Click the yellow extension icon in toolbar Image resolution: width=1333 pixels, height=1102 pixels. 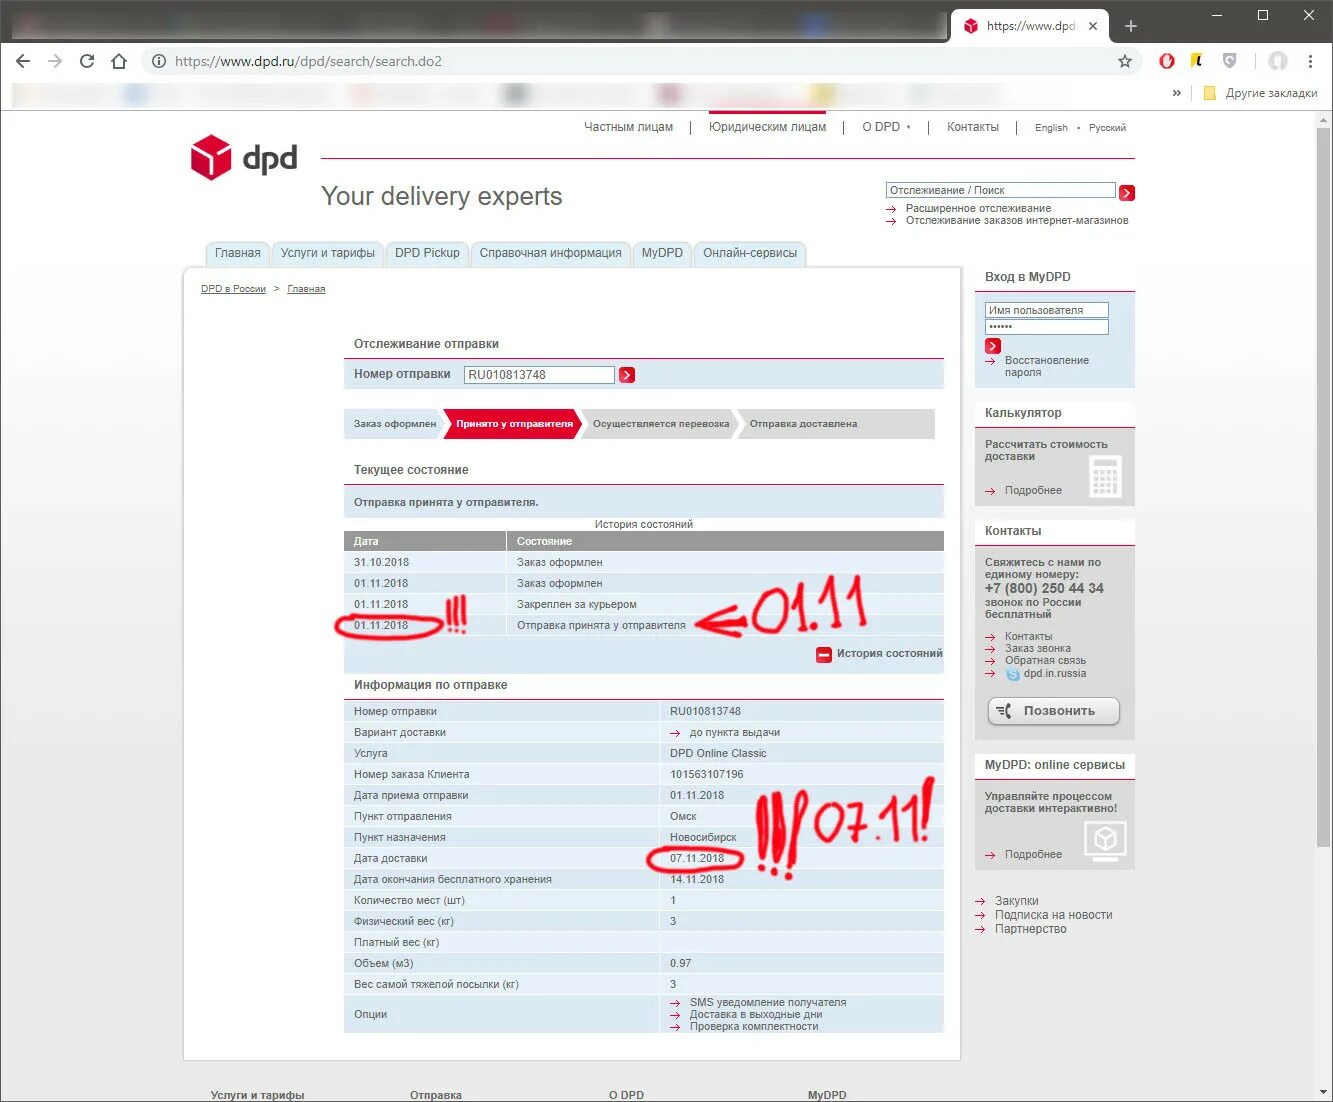[x=1197, y=61]
